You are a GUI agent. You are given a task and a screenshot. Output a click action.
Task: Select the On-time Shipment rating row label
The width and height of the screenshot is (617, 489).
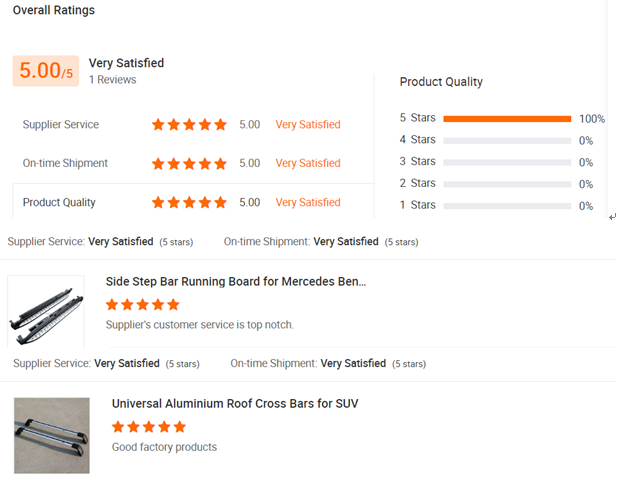(x=65, y=163)
